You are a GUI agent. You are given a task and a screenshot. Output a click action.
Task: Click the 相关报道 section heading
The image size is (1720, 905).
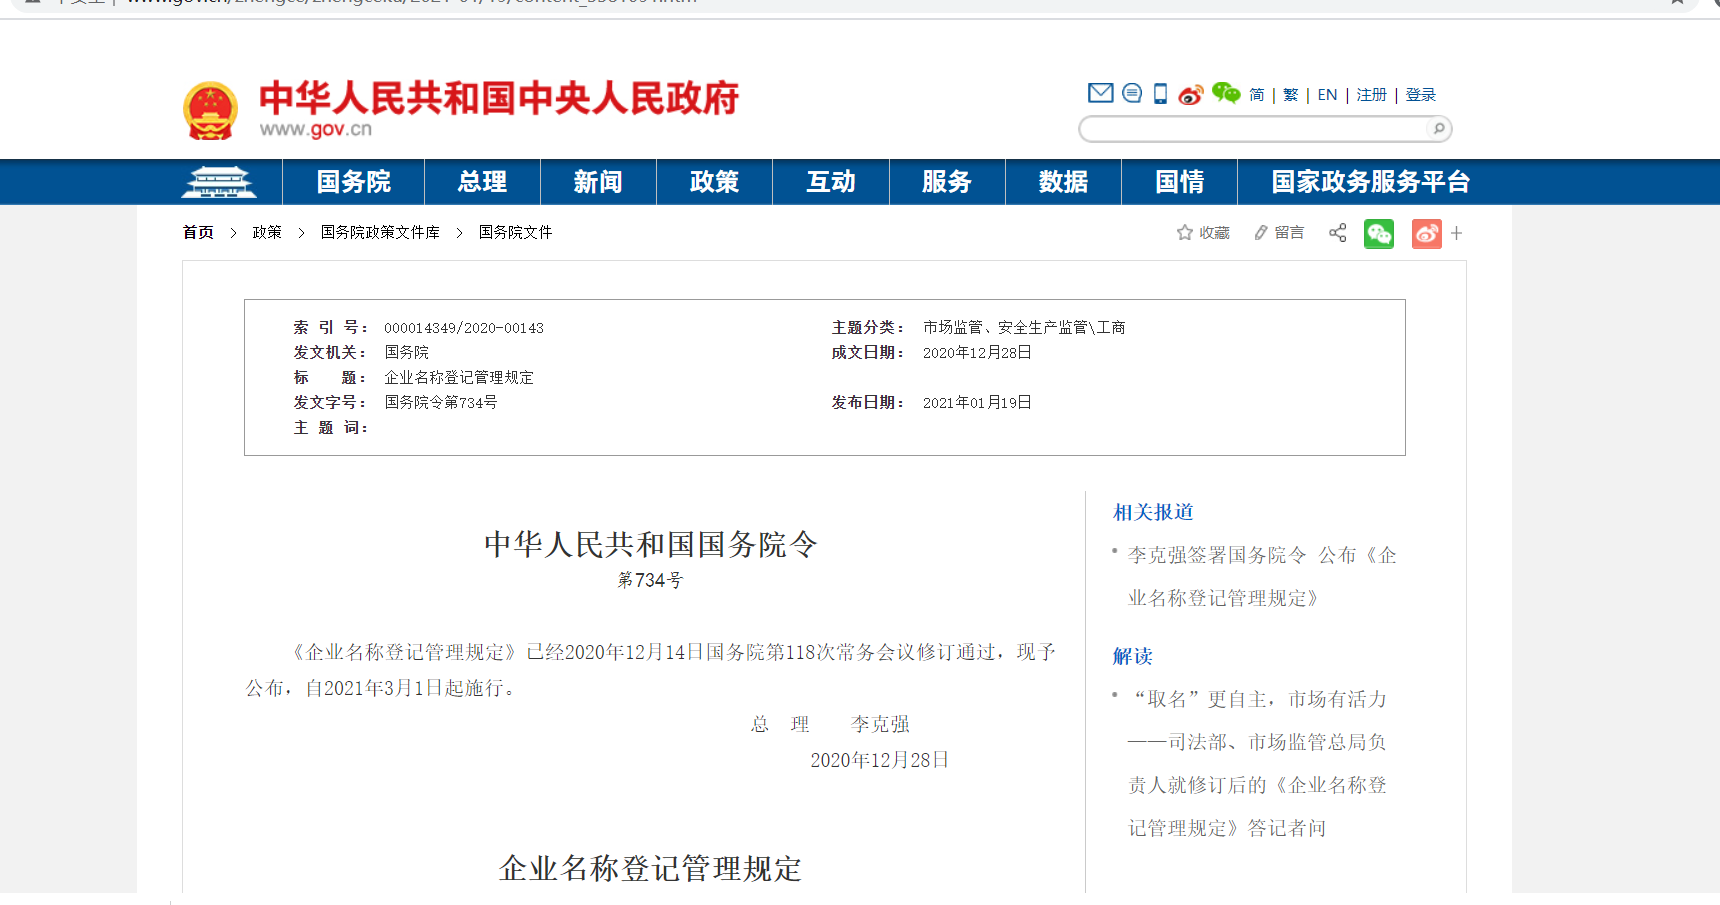[1153, 512]
